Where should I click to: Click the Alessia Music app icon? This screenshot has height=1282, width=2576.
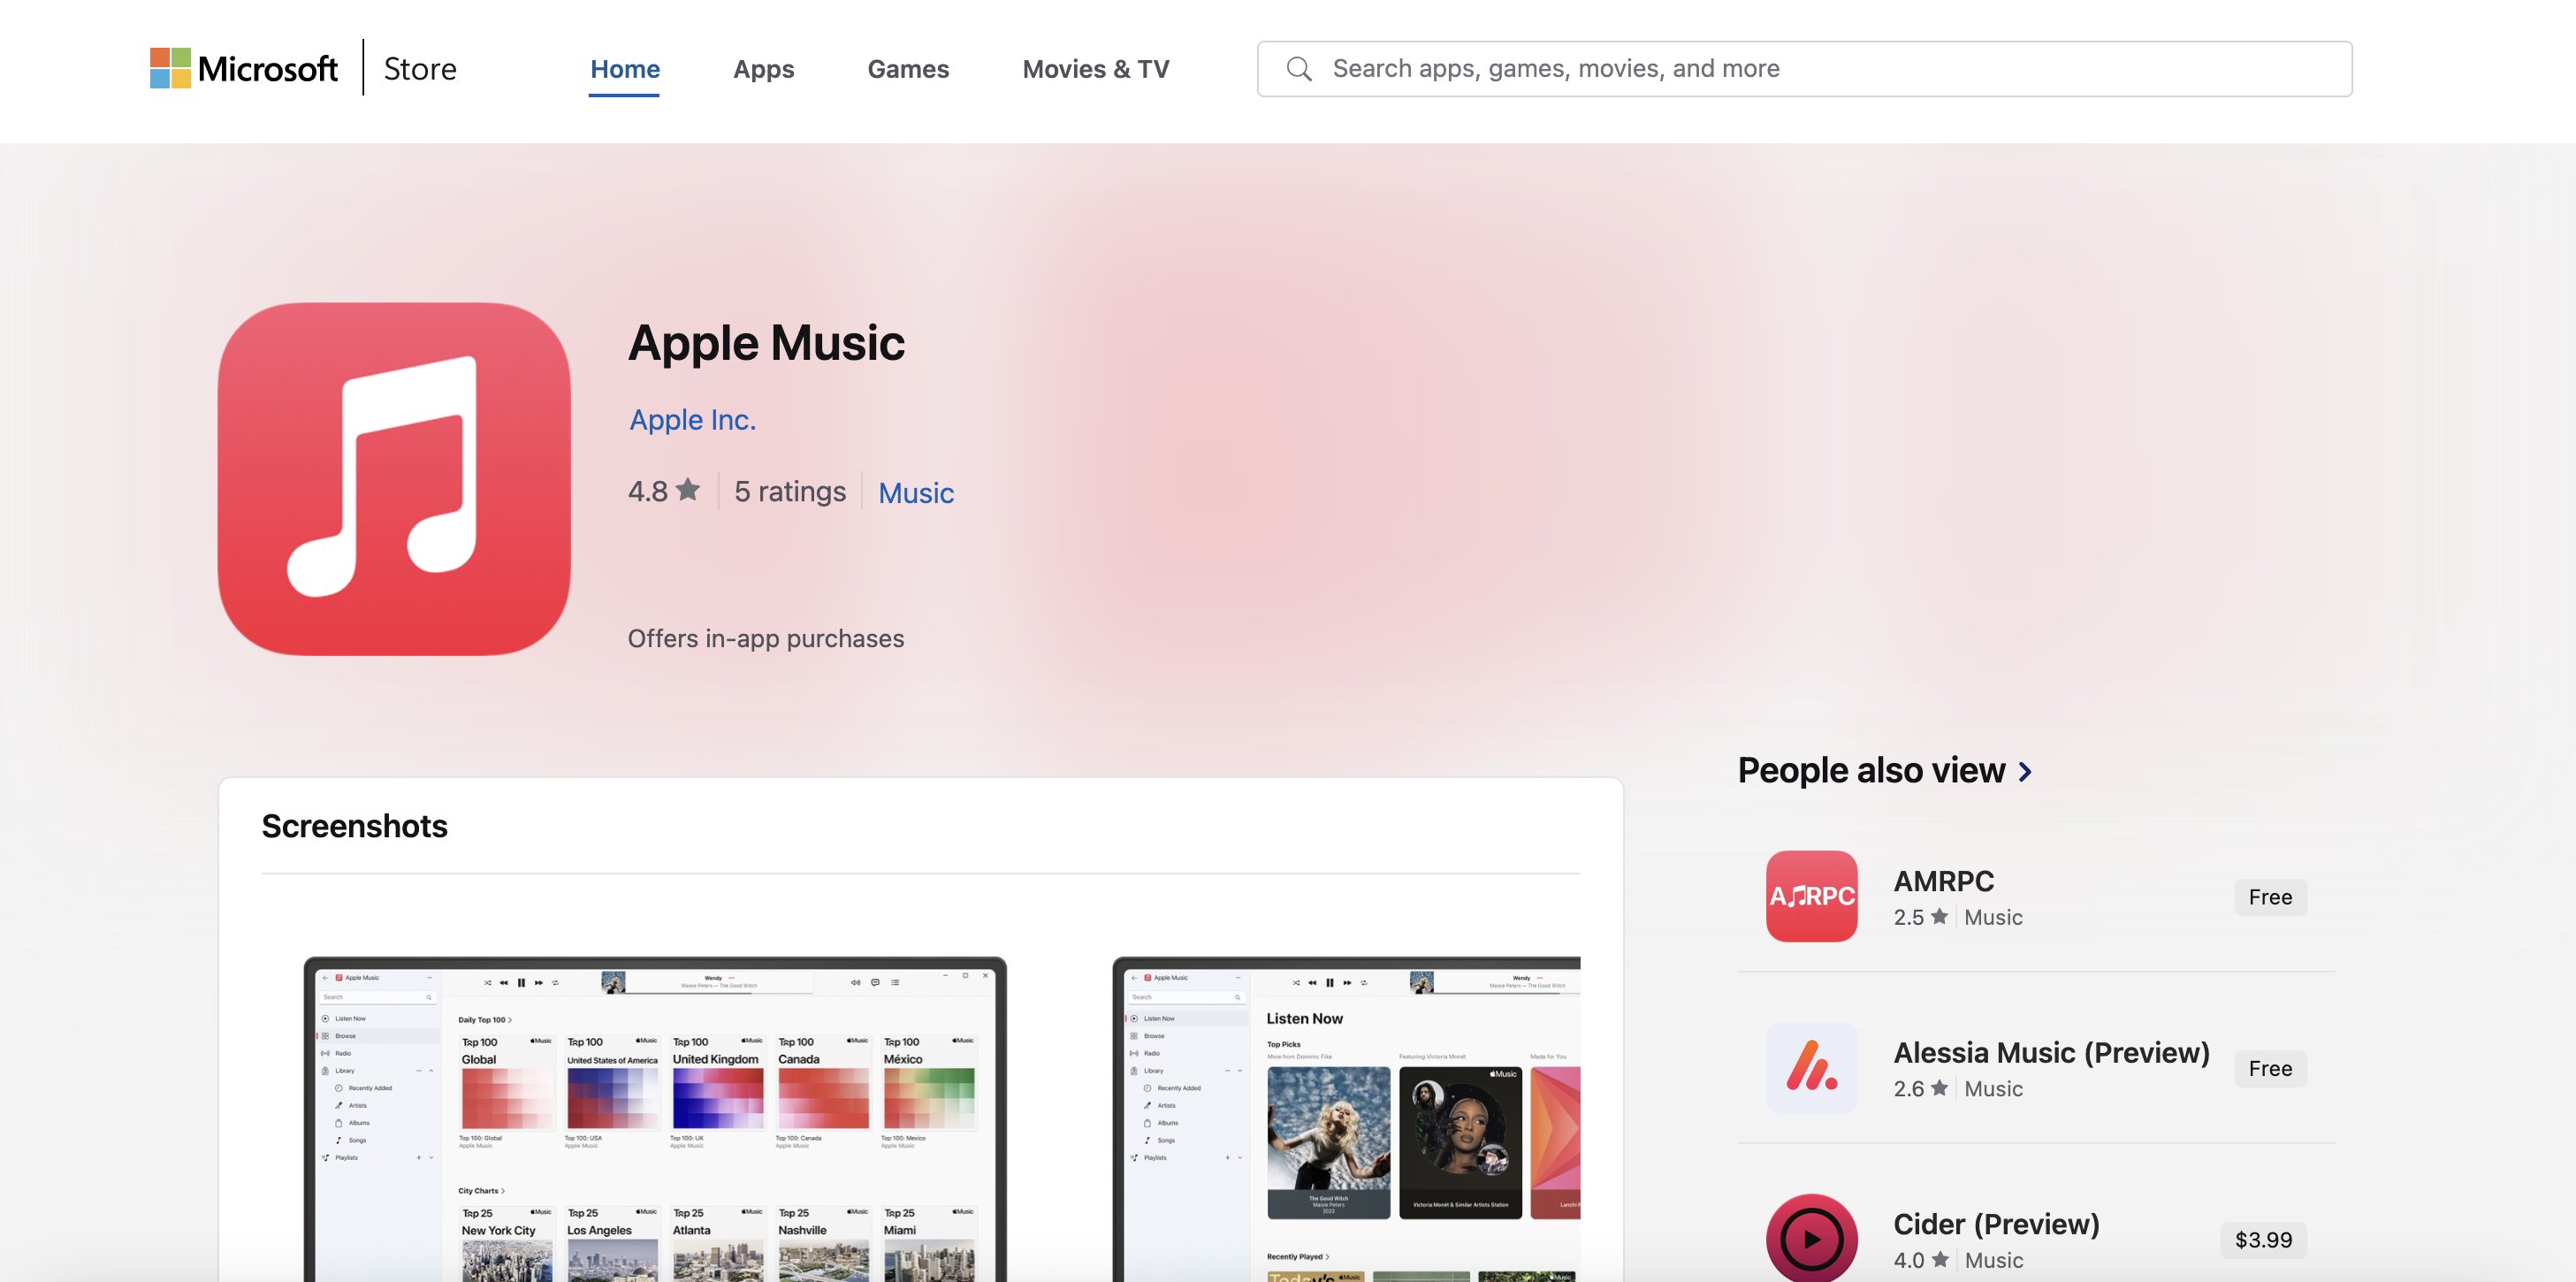(x=1812, y=1068)
